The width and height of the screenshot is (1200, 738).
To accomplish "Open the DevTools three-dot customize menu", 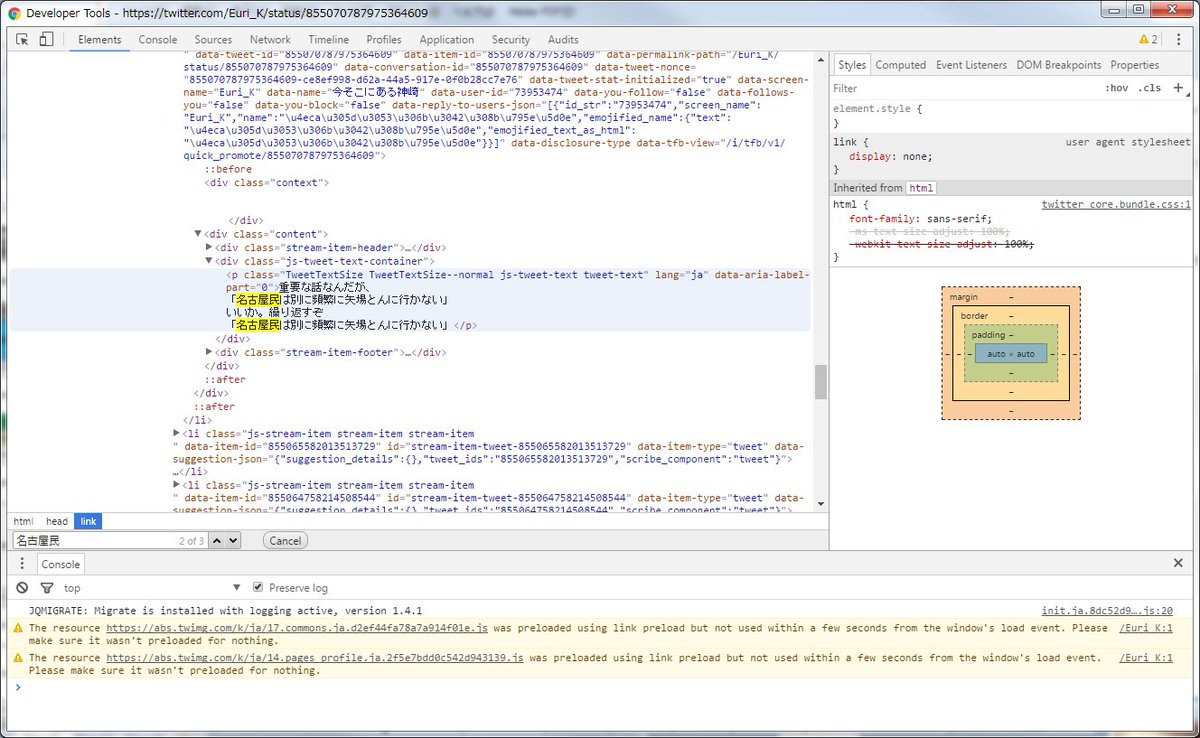I will tap(1178, 39).
